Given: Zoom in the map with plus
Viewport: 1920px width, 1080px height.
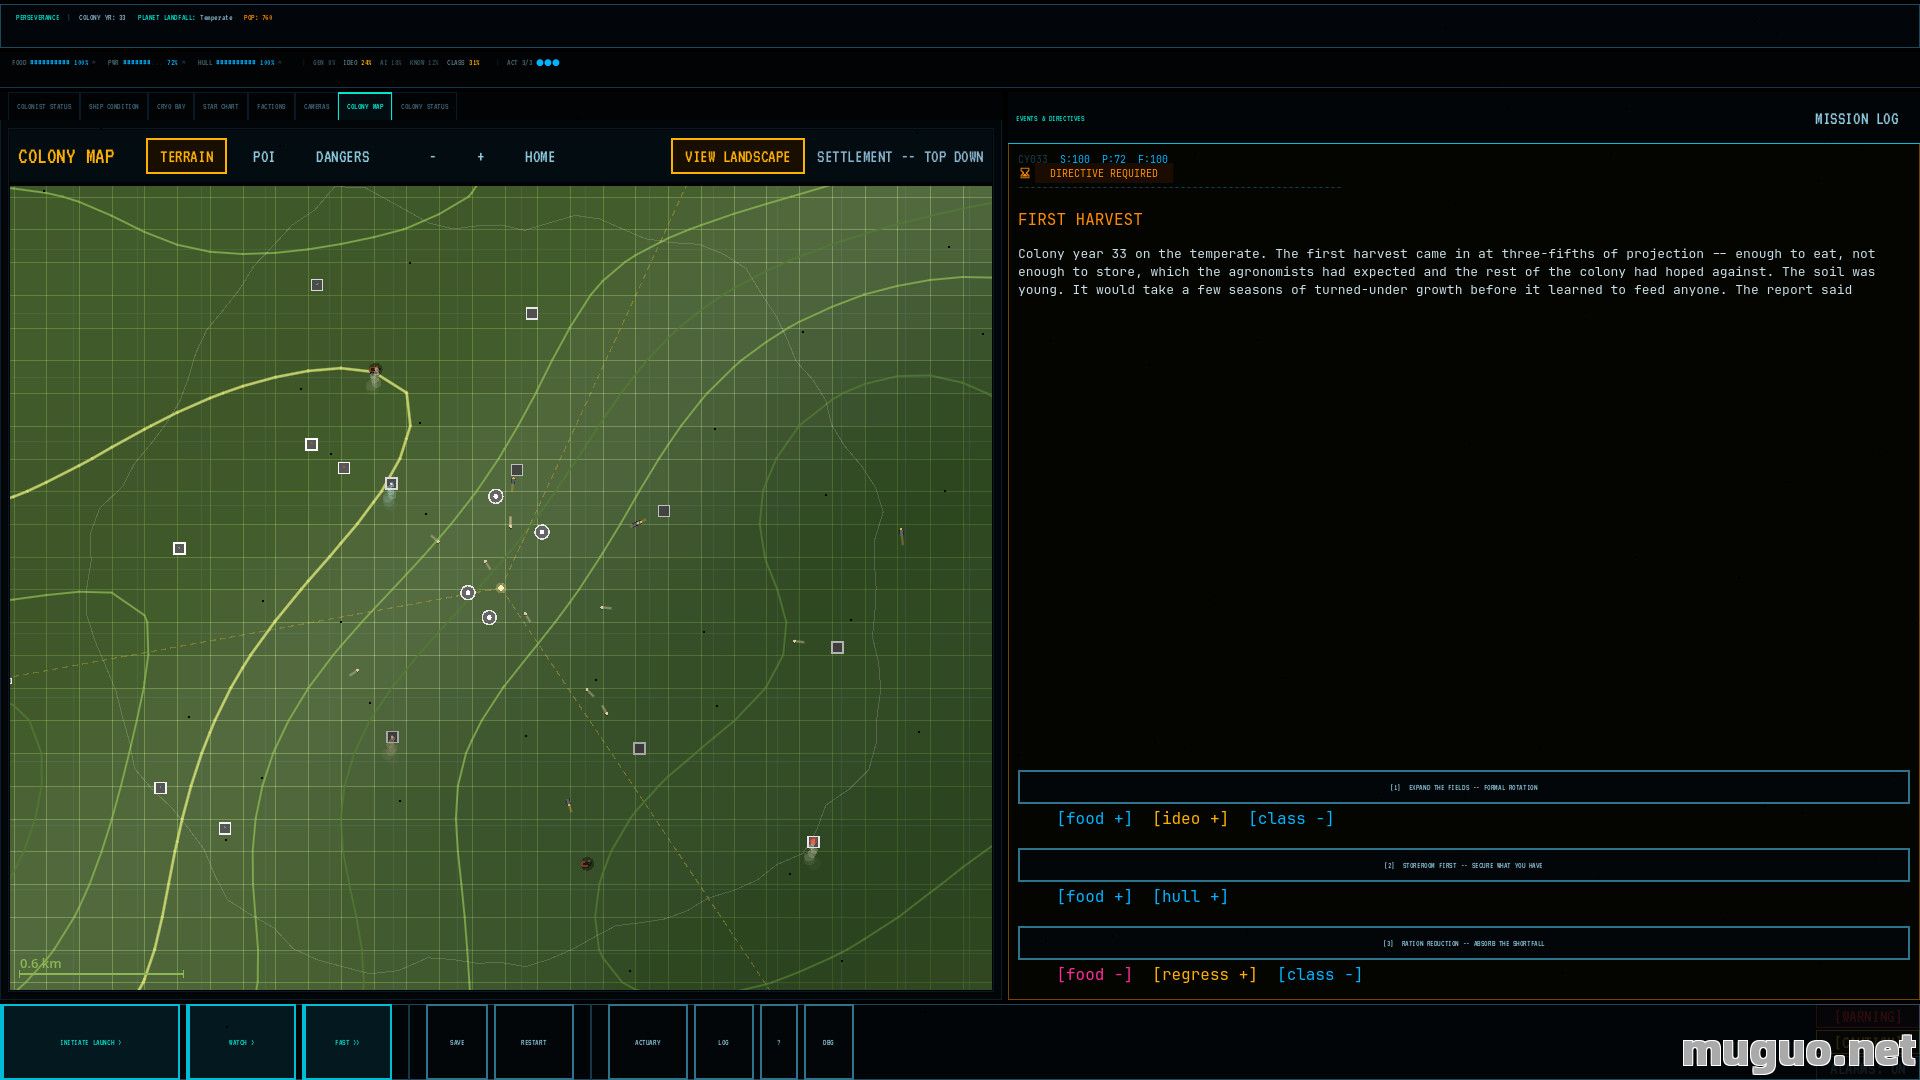Looking at the screenshot, I should point(481,157).
